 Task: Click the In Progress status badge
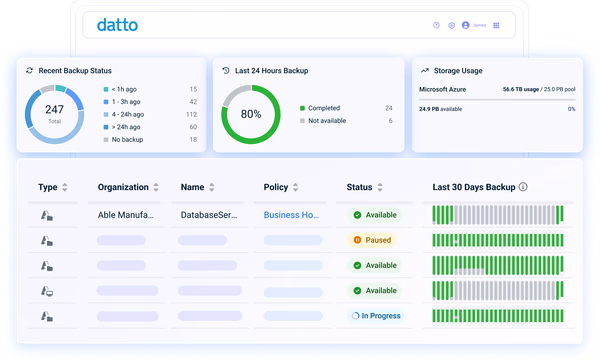point(376,316)
